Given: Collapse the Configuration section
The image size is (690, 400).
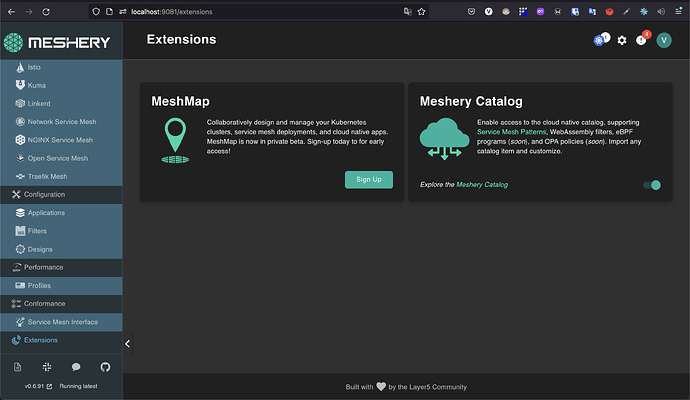Looking at the screenshot, I should click(61, 194).
